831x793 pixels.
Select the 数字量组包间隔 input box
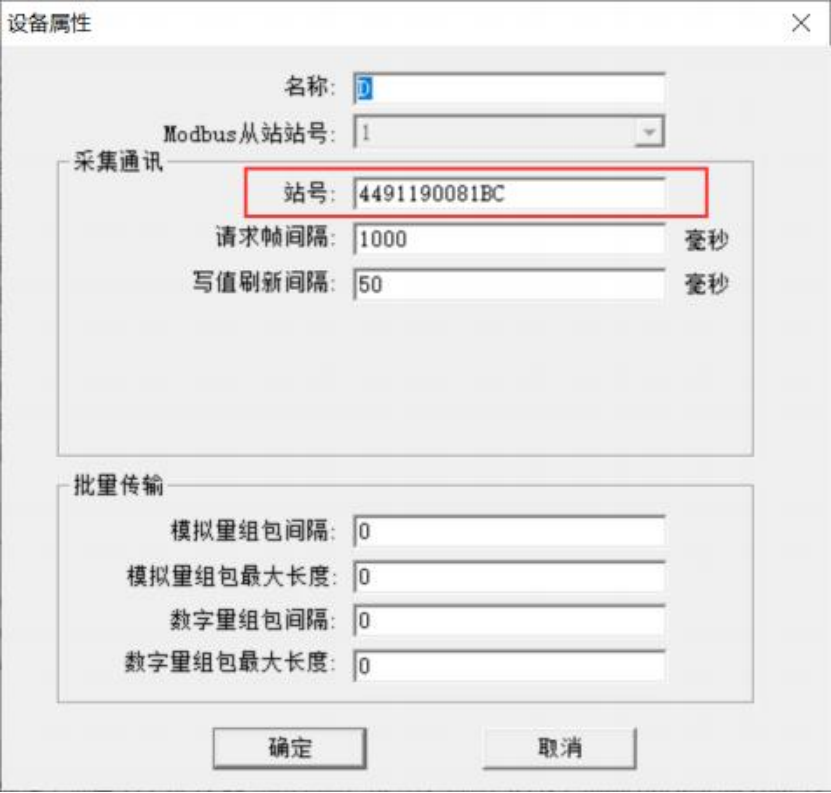509,621
